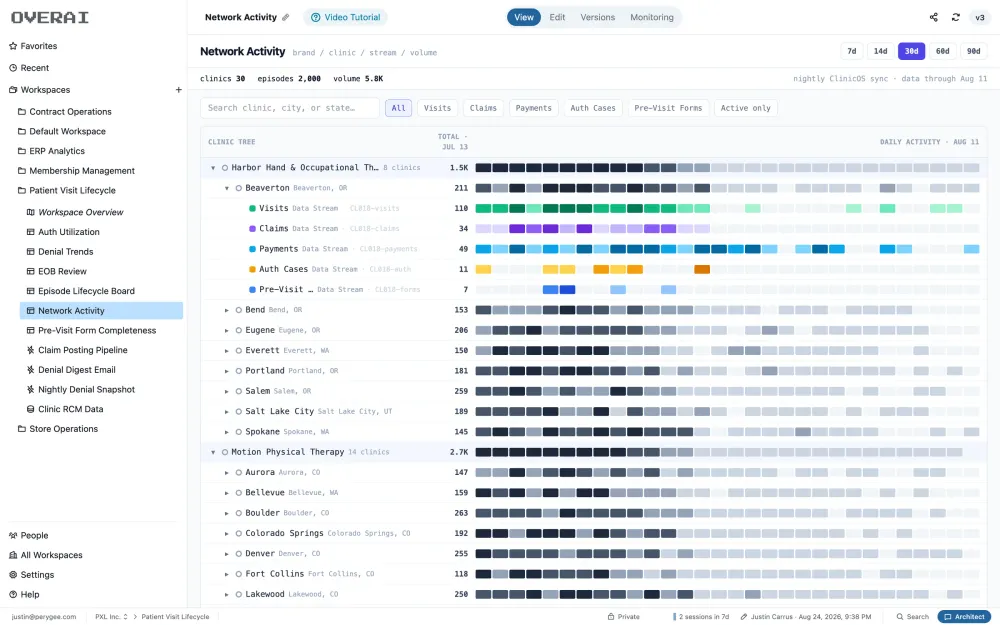Viewport: 1000px width, 625px height.
Task: Click the Private lock status icon
Action: (610, 617)
